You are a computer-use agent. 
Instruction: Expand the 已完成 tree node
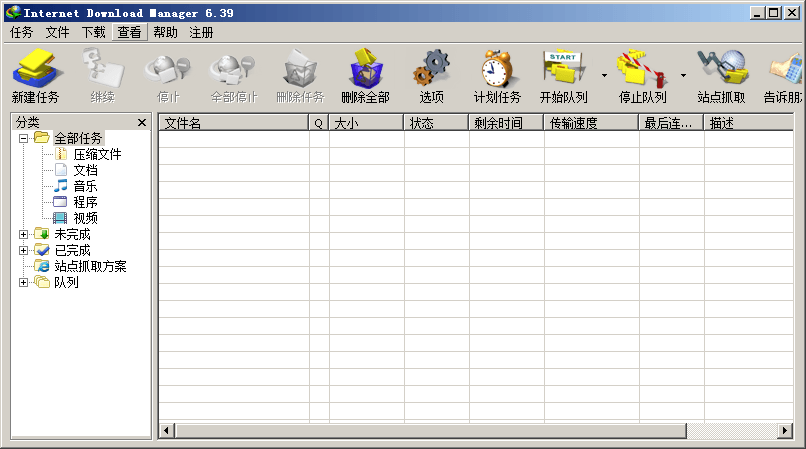pos(23,250)
